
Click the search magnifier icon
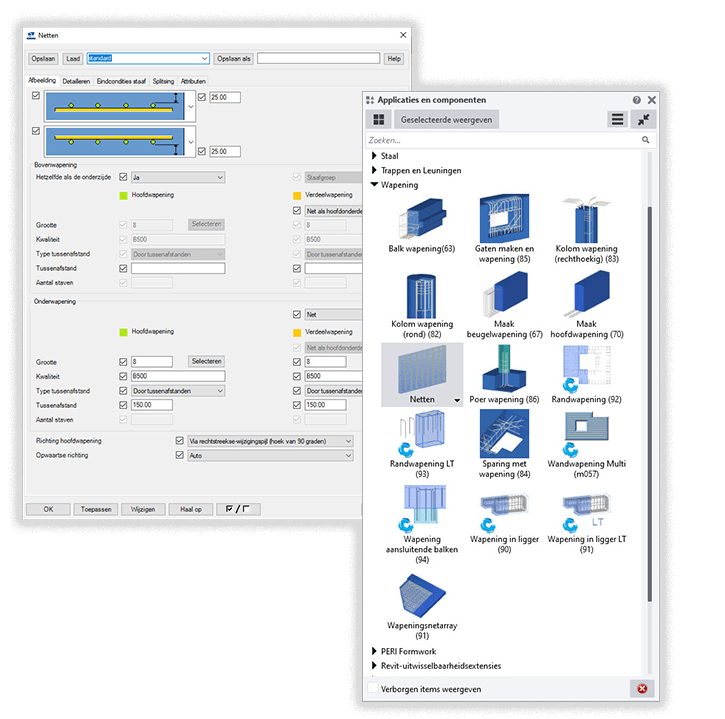tap(645, 140)
